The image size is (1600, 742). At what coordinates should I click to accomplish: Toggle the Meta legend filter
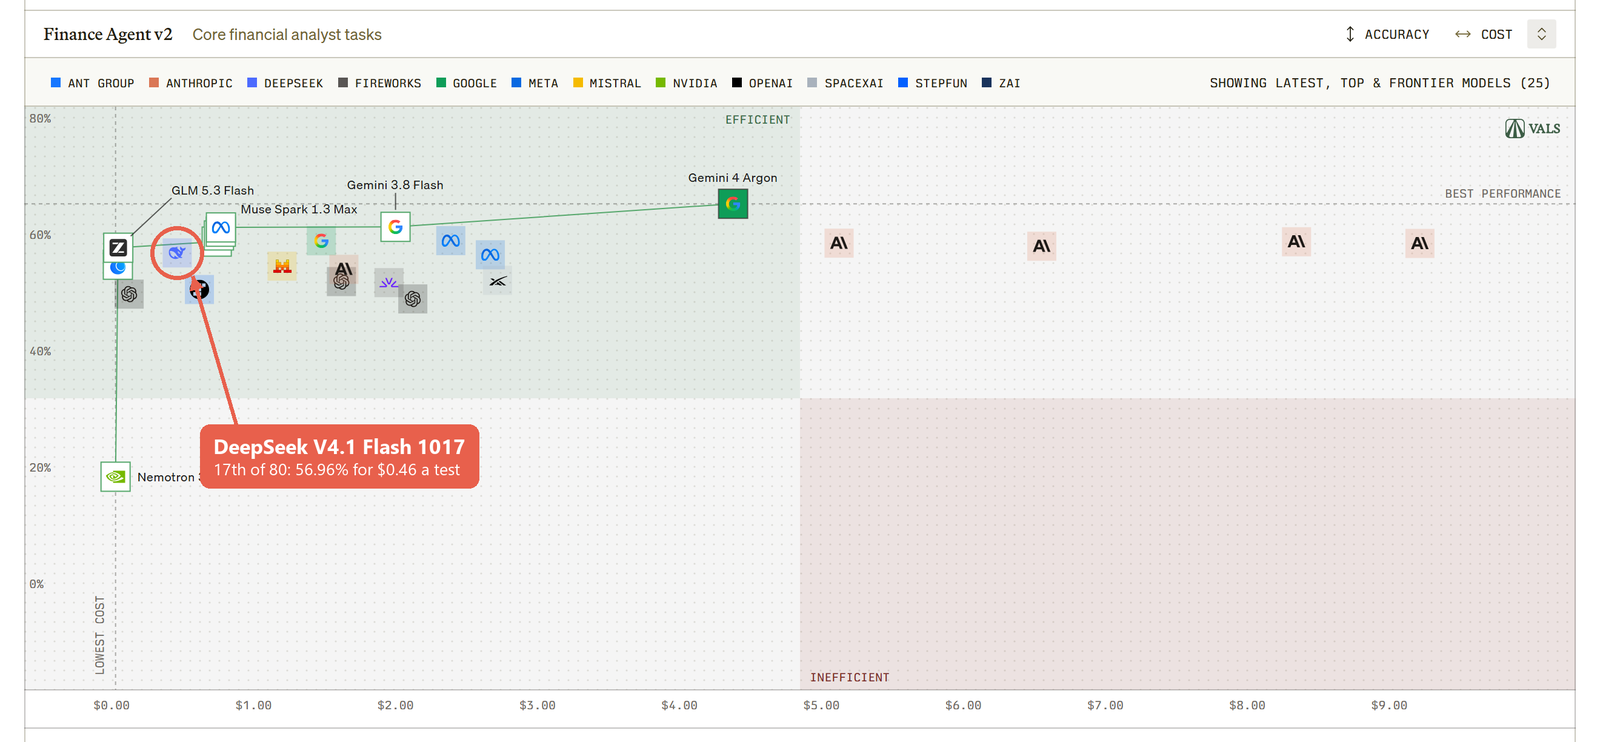(535, 83)
